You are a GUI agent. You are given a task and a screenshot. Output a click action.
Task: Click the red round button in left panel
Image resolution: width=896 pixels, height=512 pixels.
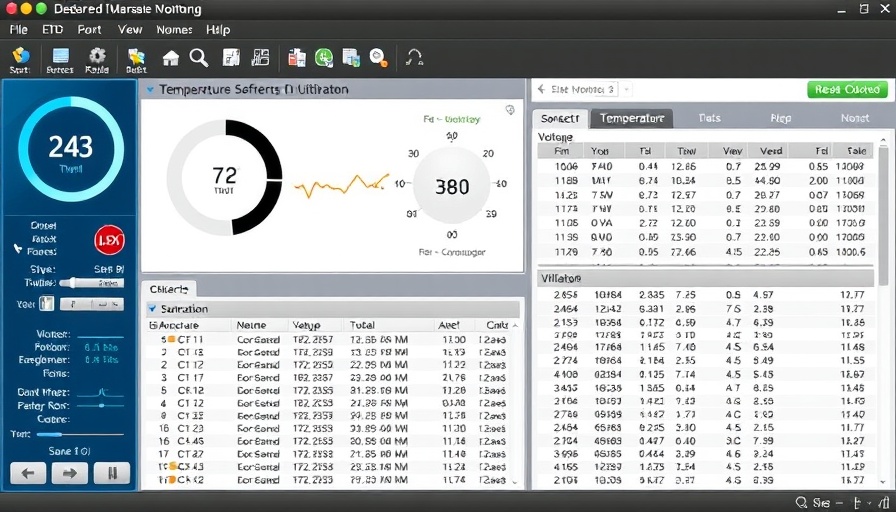tap(108, 240)
